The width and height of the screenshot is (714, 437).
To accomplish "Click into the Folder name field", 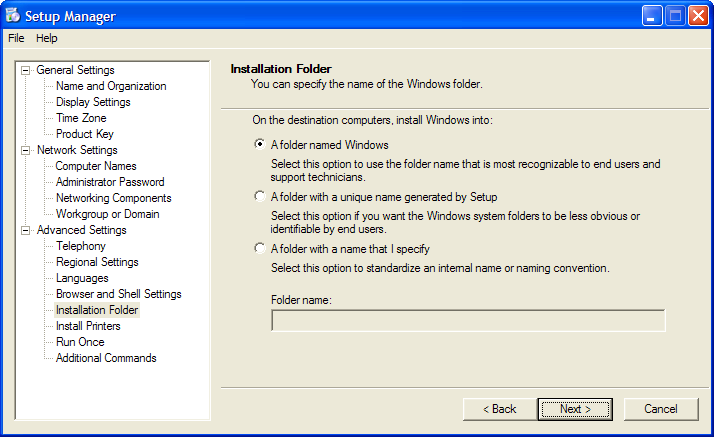I will coord(468,320).
